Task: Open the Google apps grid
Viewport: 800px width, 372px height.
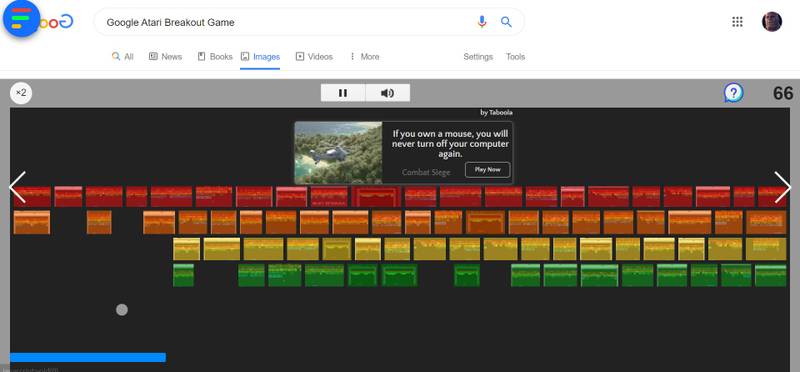Action: pyautogui.click(x=737, y=21)
